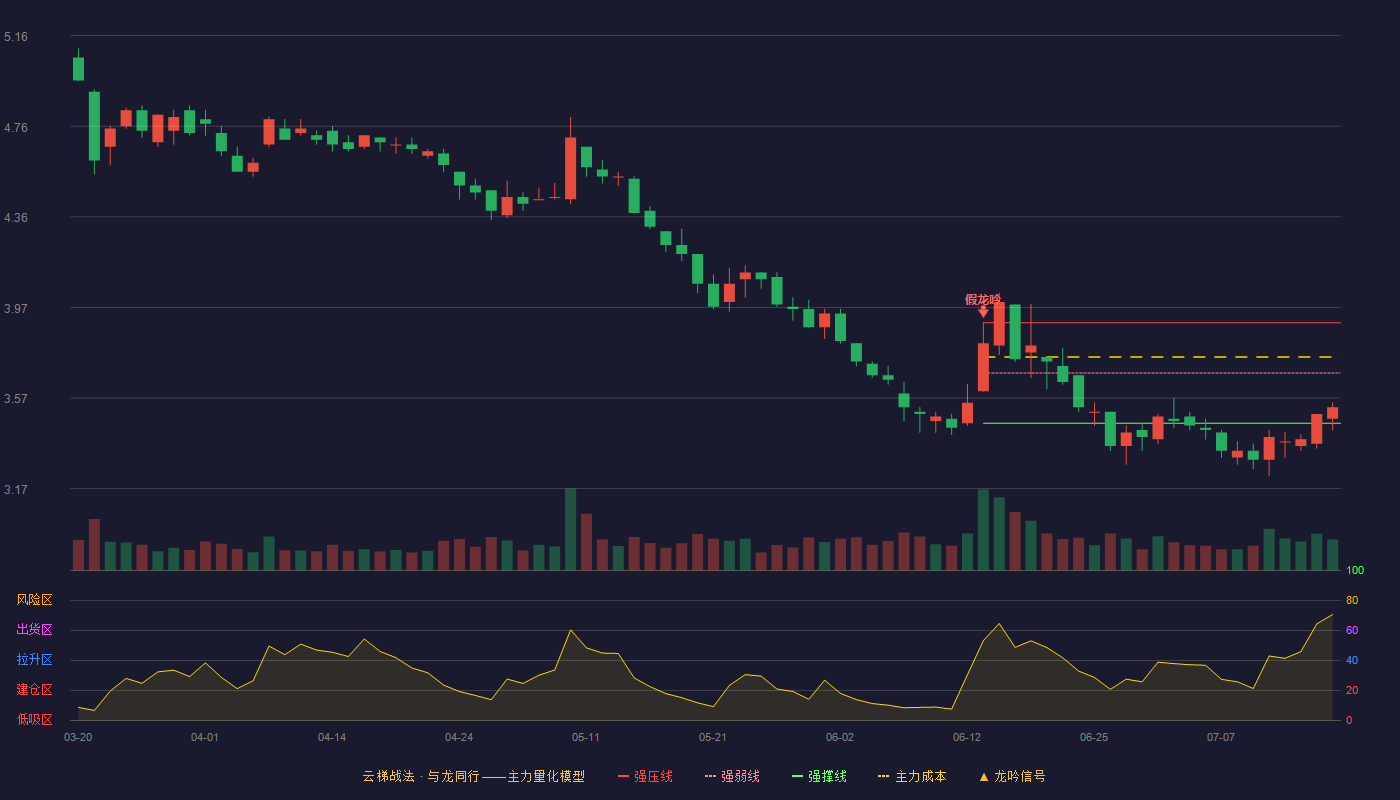Toggle the 强撑线 legend entry
The height and width of the screenshot is (800, 1400).
click(x=819, y=776)
